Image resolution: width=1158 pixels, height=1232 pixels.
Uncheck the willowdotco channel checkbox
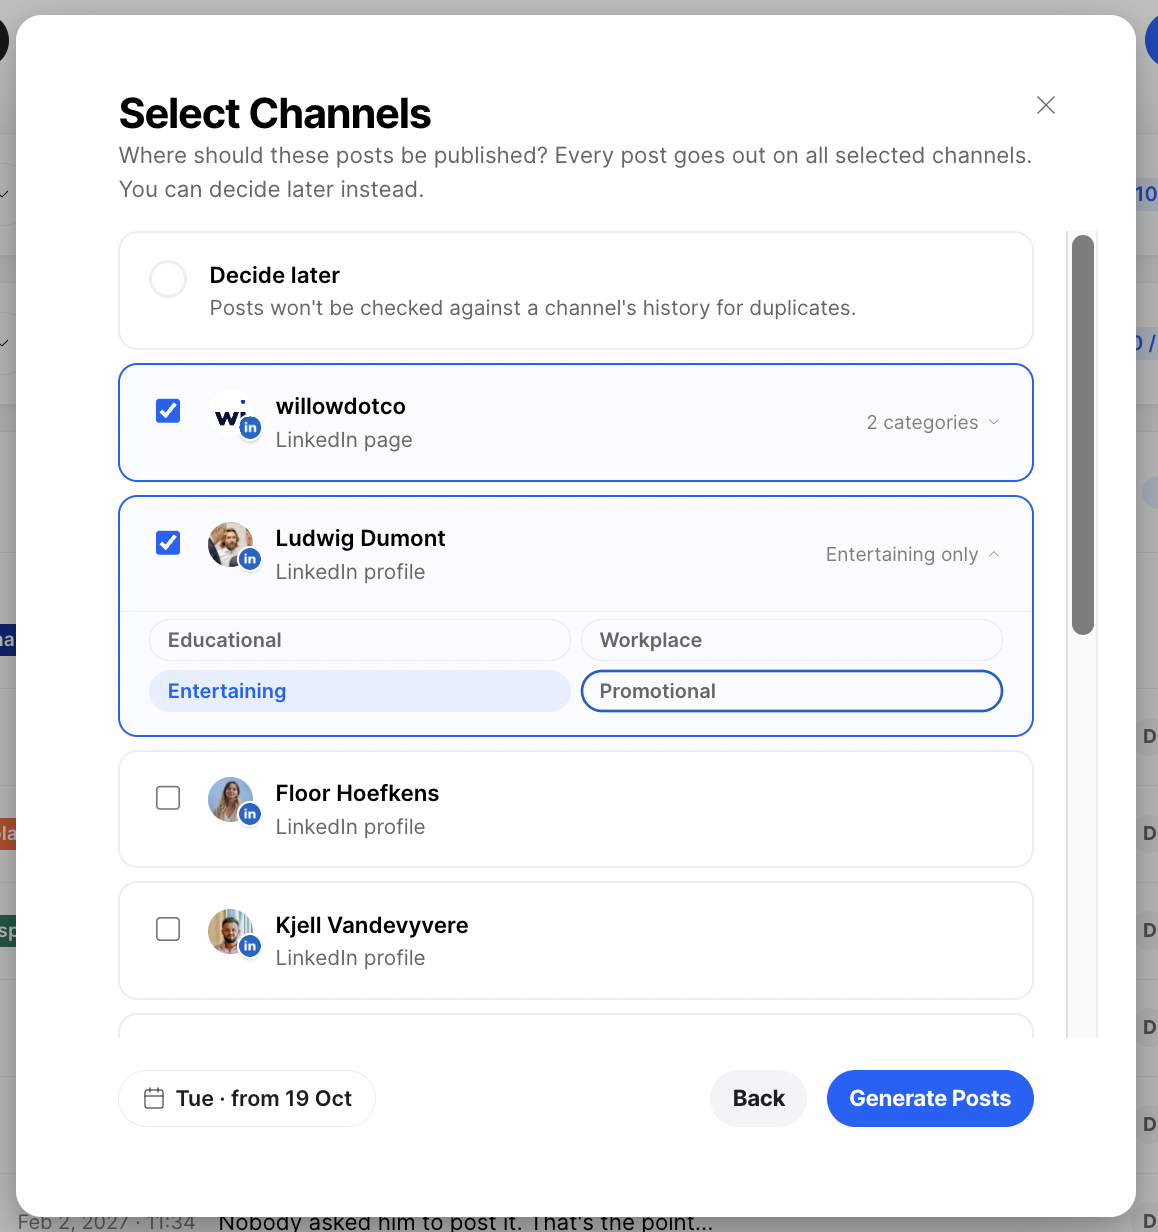[x=168, y=411]
